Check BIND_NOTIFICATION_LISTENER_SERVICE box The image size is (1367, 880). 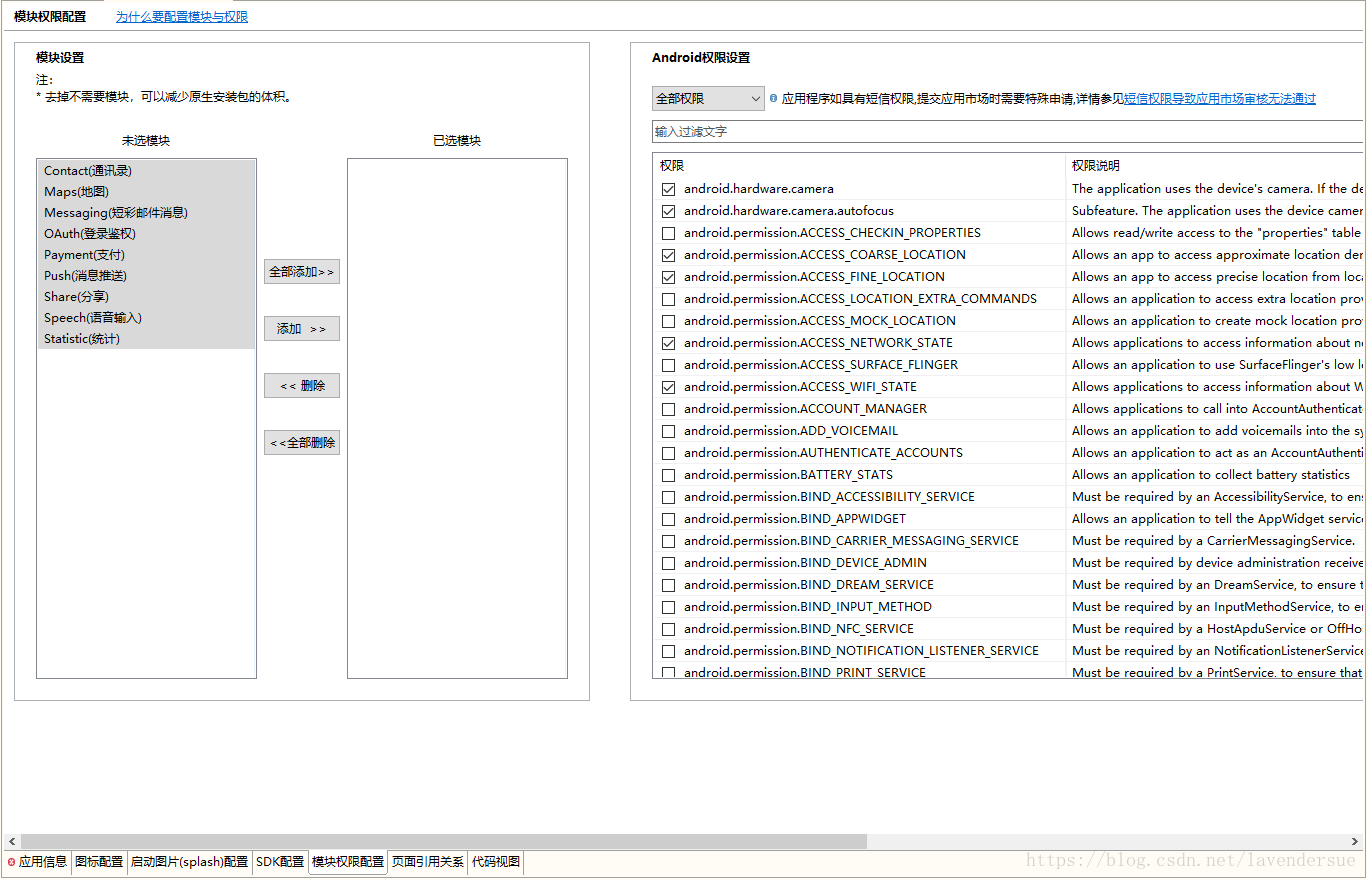tap(668, 651)
